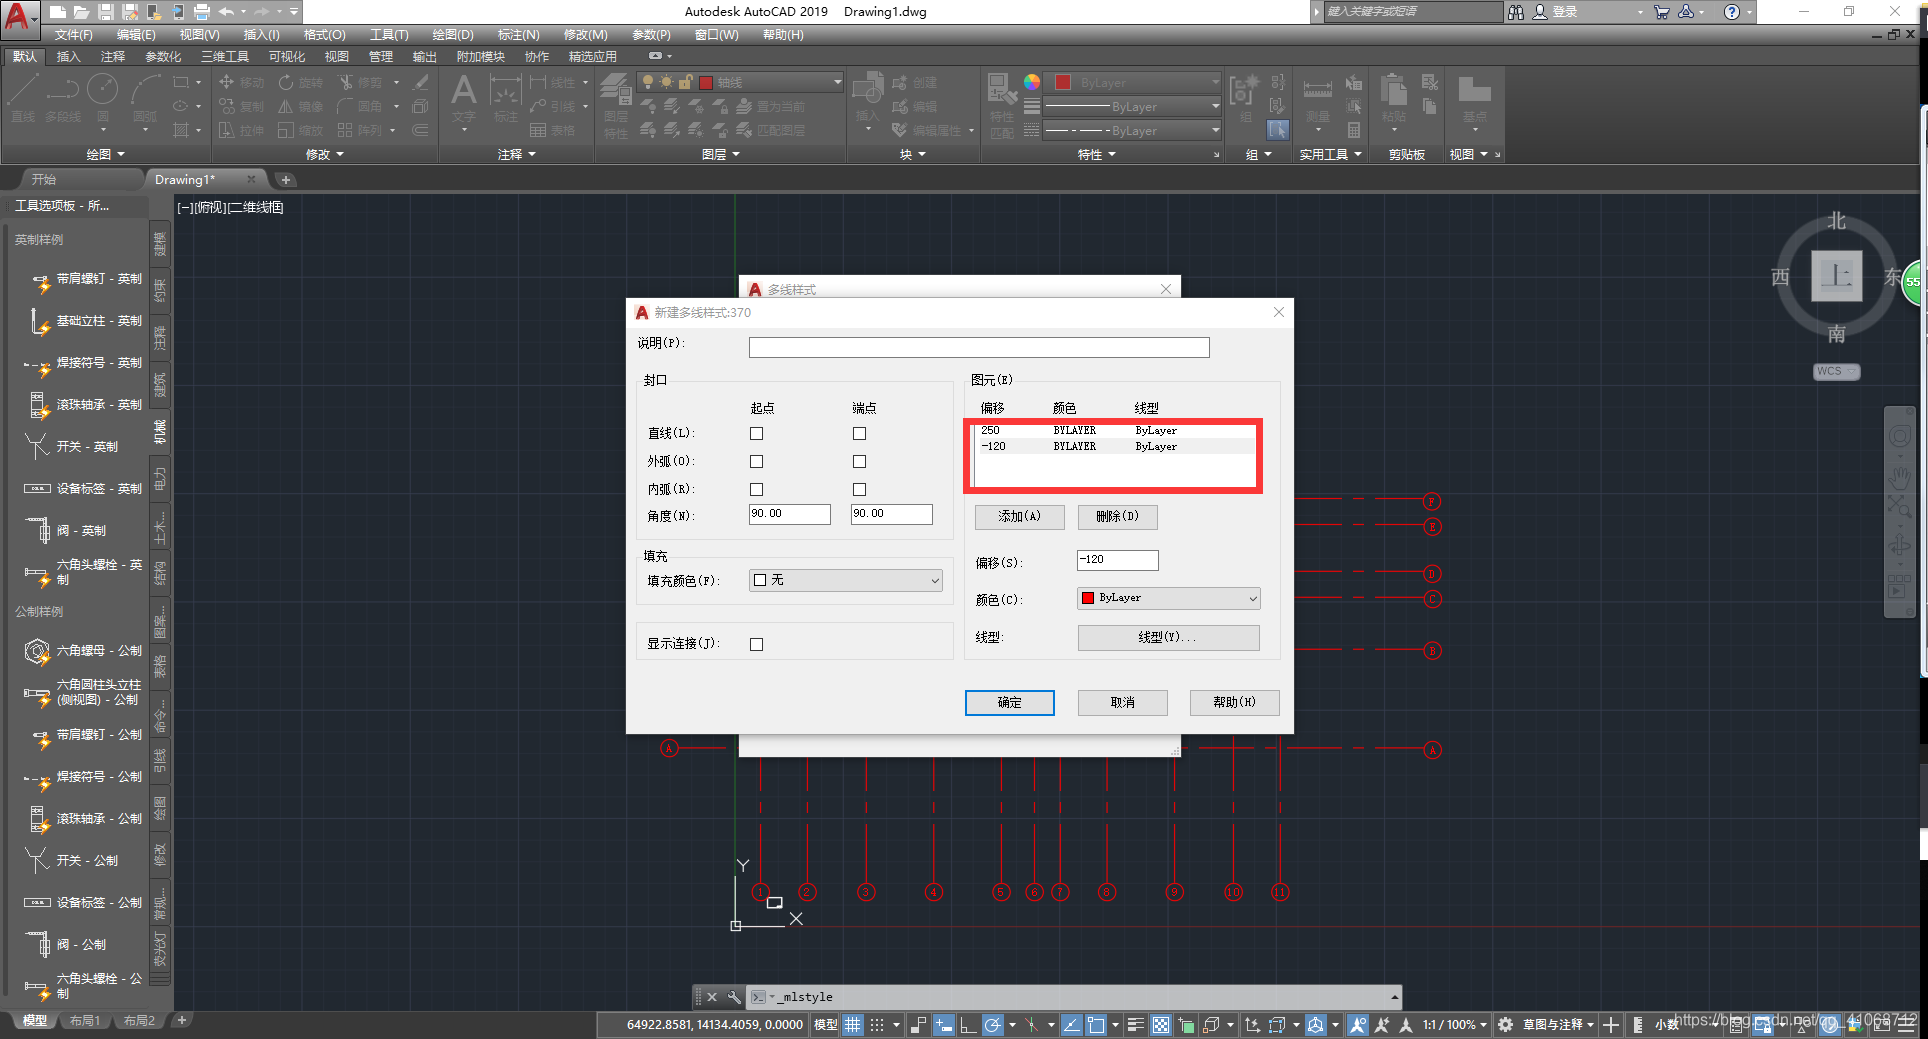The height and width of the screenshot is (1039, 1928).
Task: Open the File (文件) menu
Action: 73,35
